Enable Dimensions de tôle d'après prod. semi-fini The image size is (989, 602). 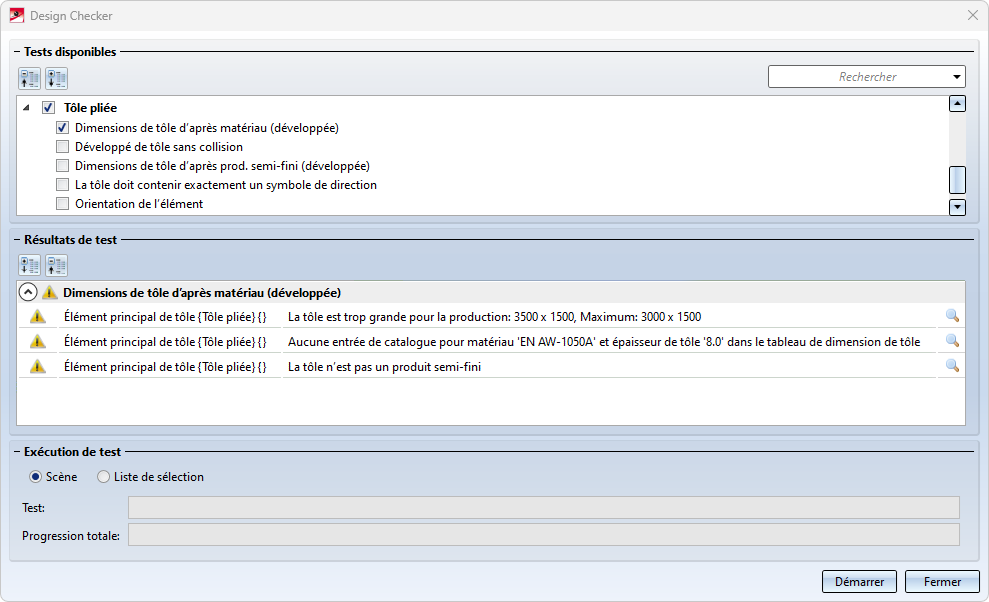point(62,166)
